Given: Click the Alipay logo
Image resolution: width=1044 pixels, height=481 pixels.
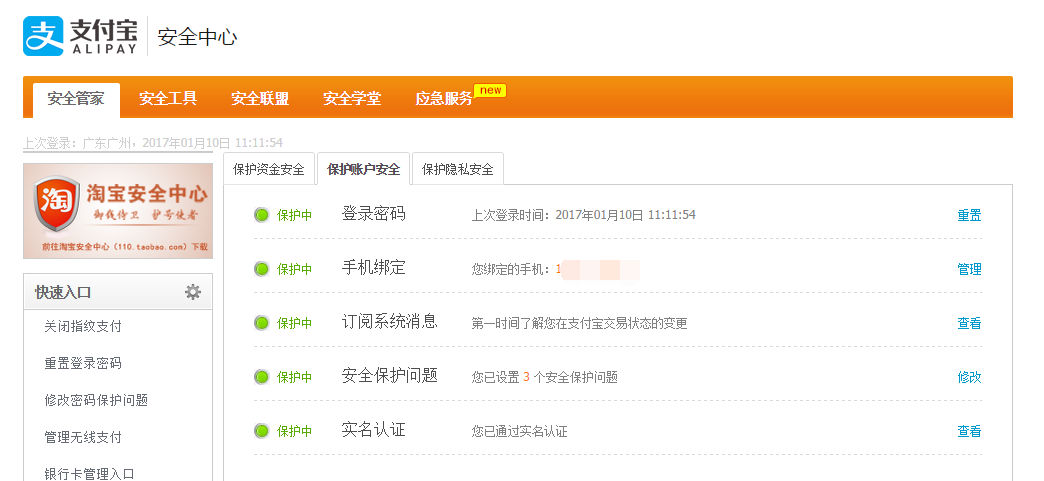Looking at the screenshot, I should click(x=80, y=36).
